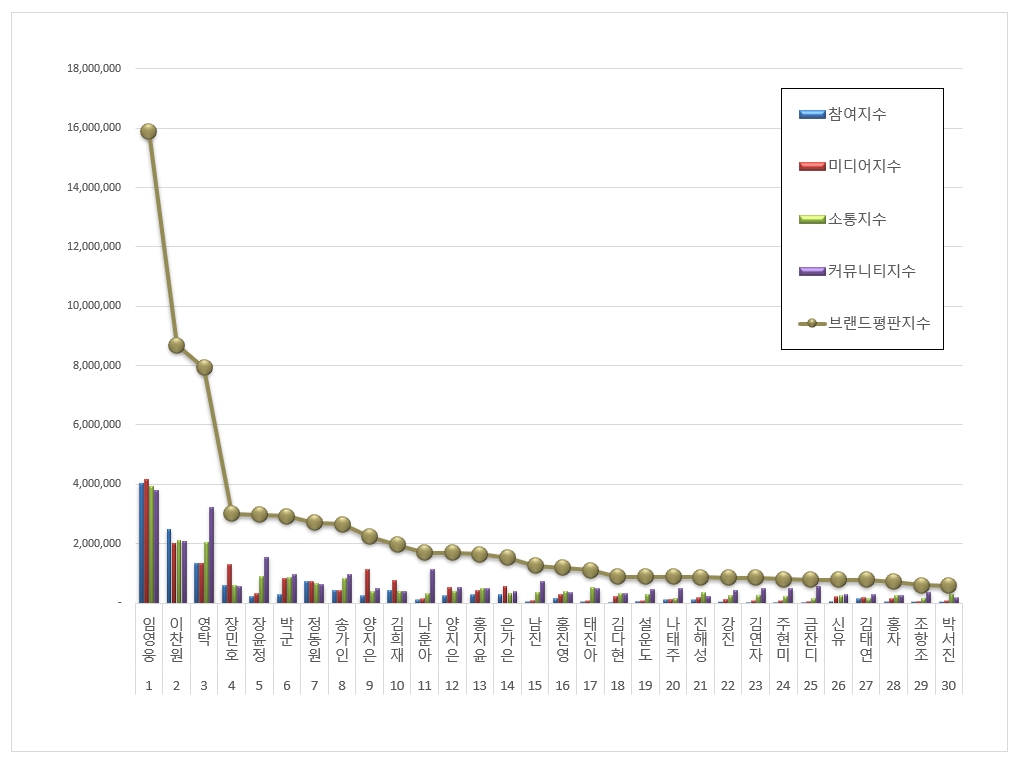
Task: Click the line marker above 영탁
Action: click(204, 368)
